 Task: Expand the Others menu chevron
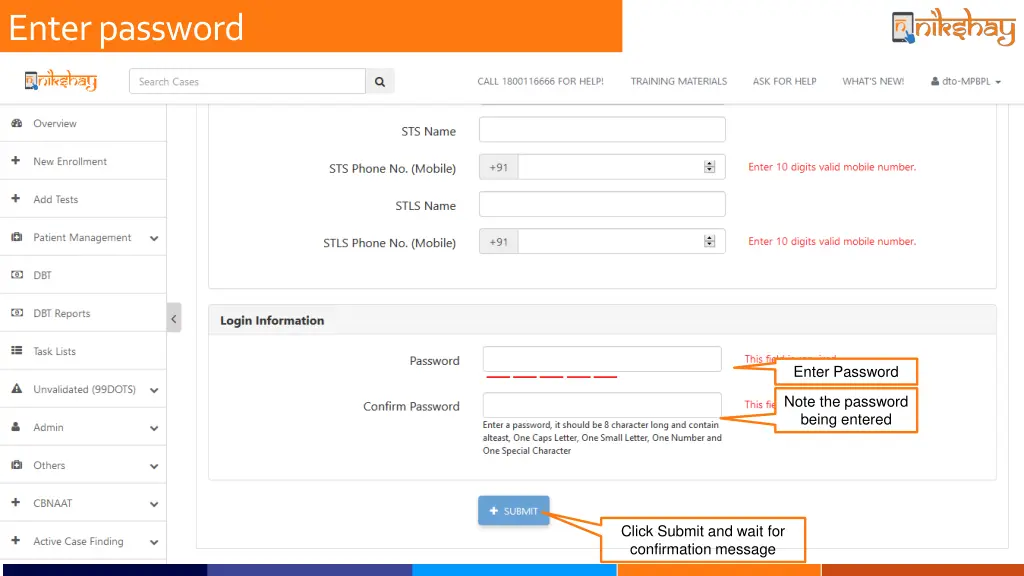point(154,466)
